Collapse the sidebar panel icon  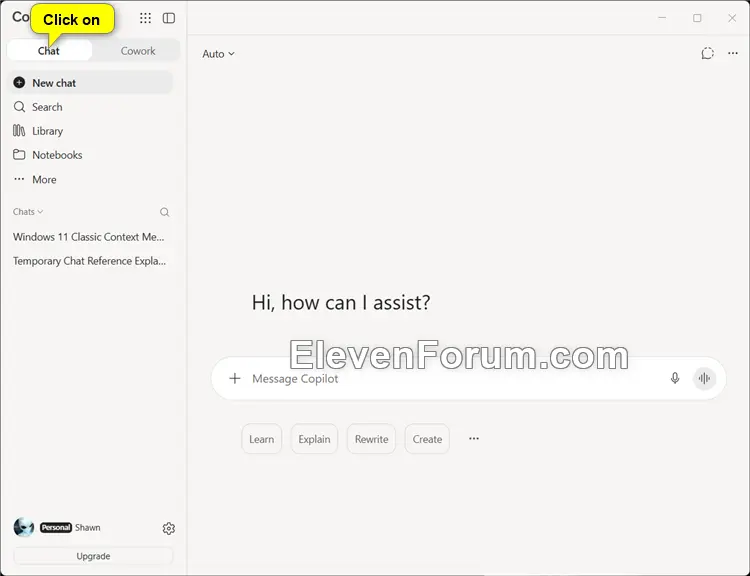169,18
